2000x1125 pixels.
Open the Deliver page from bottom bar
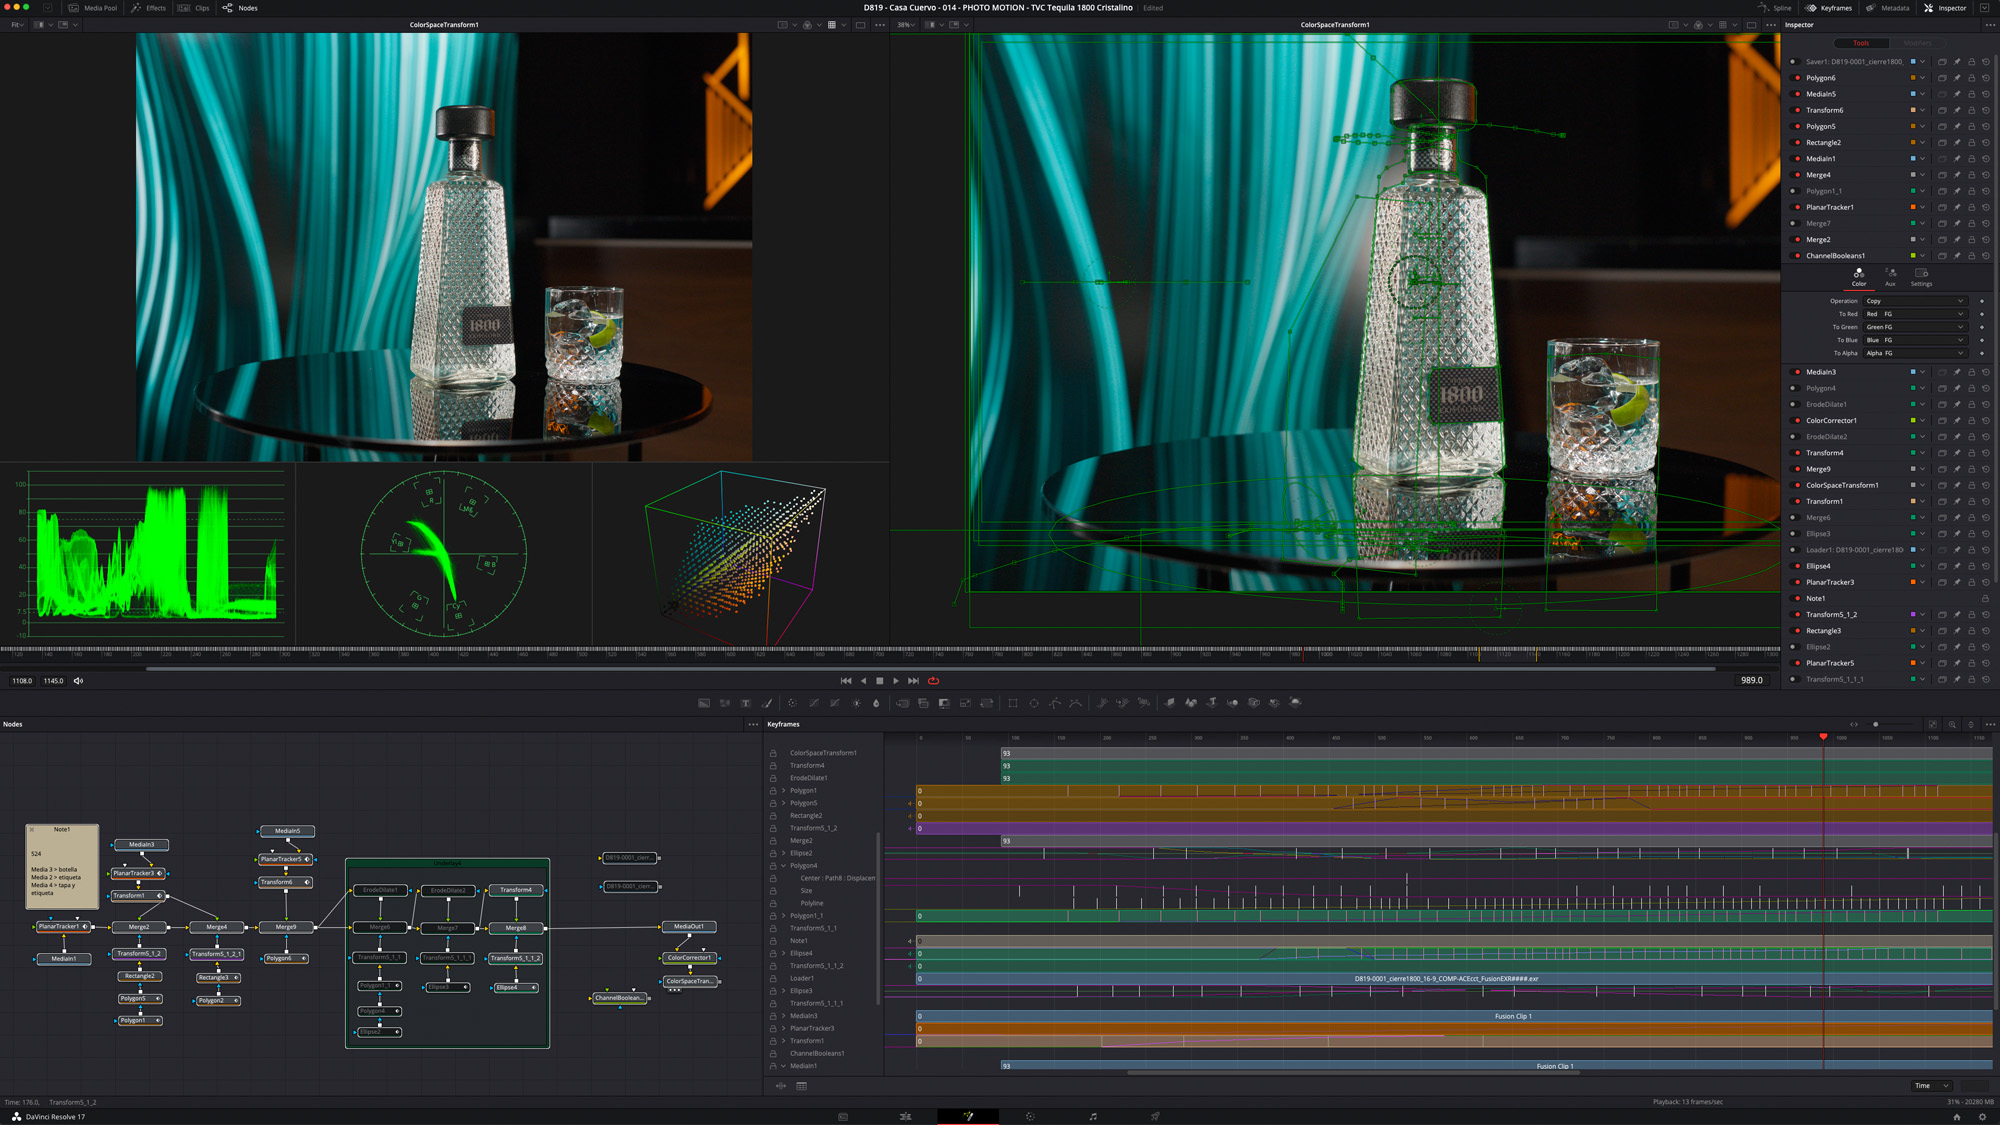pyautogui.click(x=1155, y=1117)
